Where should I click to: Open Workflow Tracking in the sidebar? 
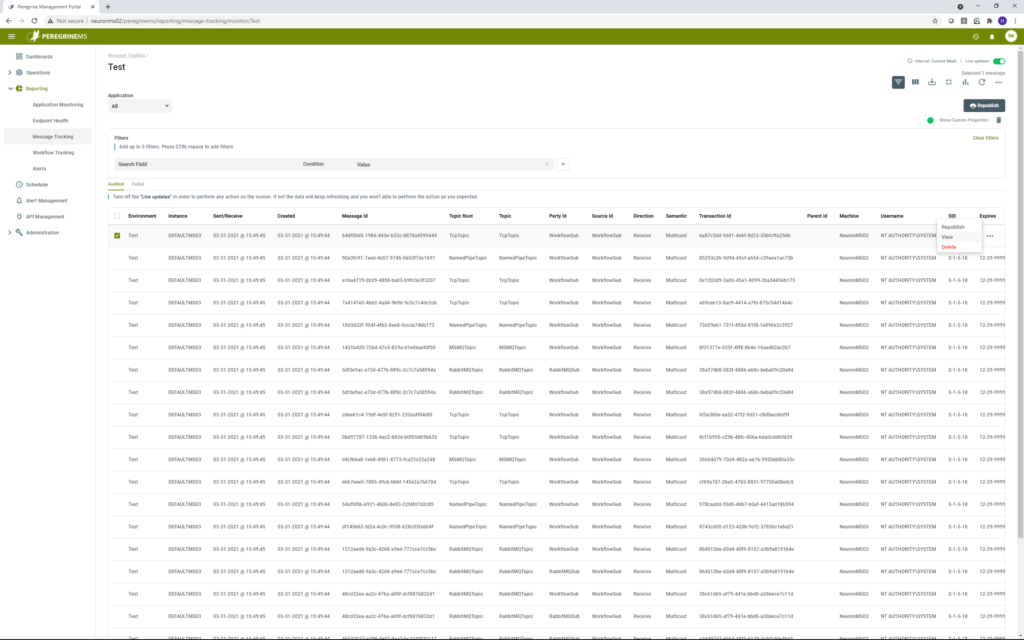[x=53, y=152]
